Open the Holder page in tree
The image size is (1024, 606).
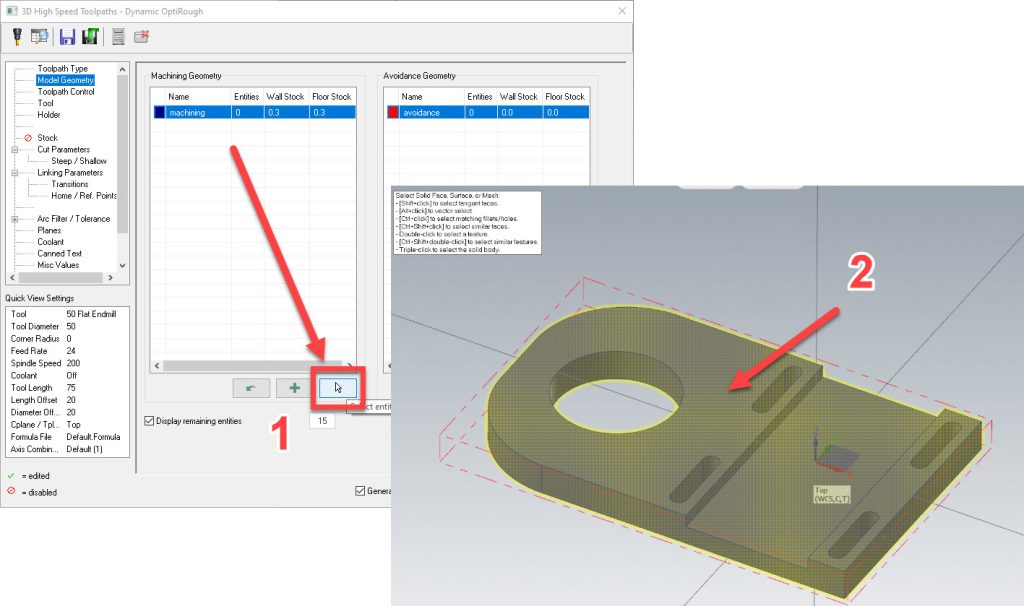[48, 115]
